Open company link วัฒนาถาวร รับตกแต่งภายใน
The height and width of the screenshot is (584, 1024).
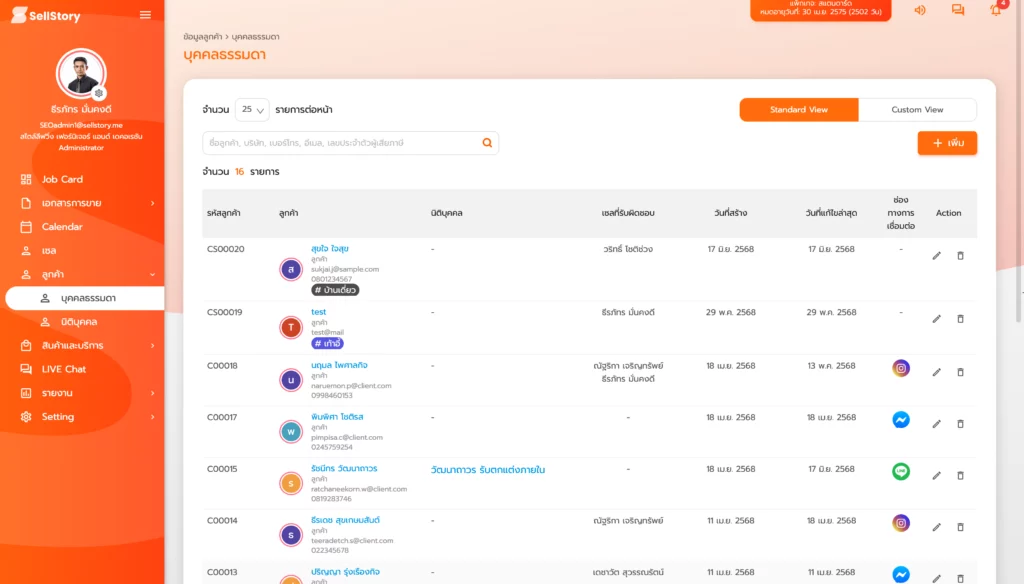[x=488, y=470]
